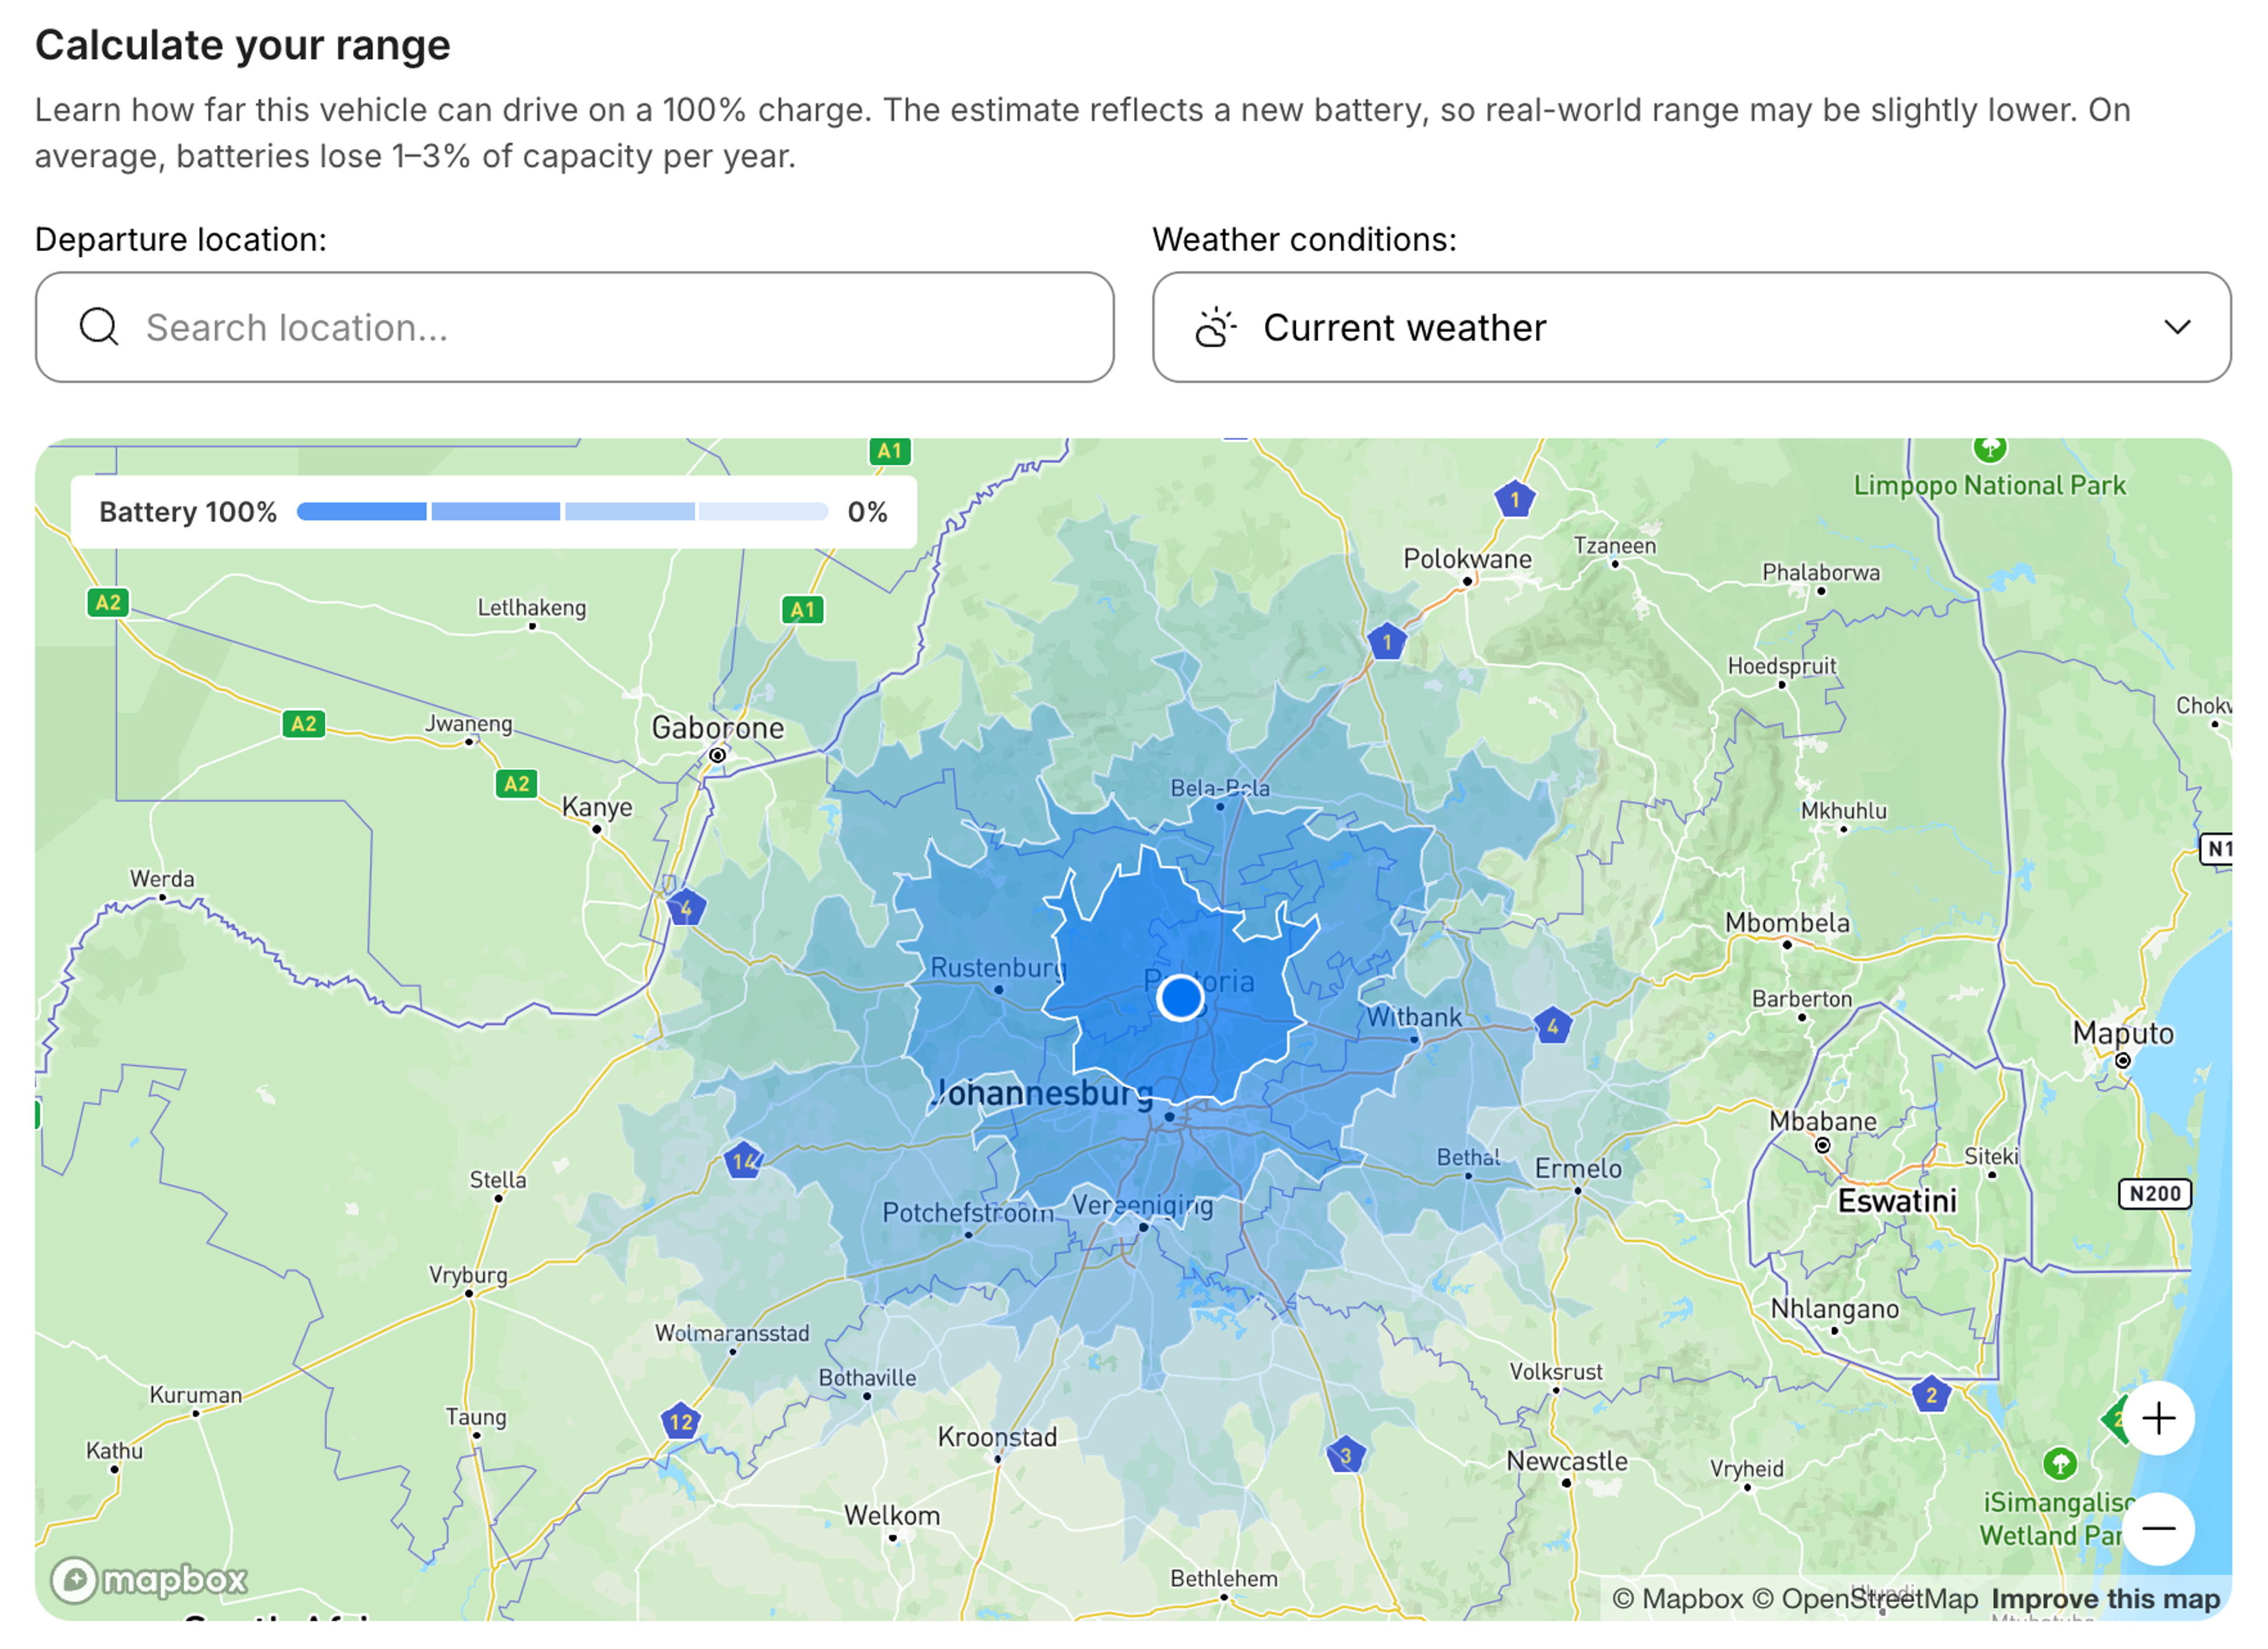Click the Witbank map label

click(x=1414, y=1017)
